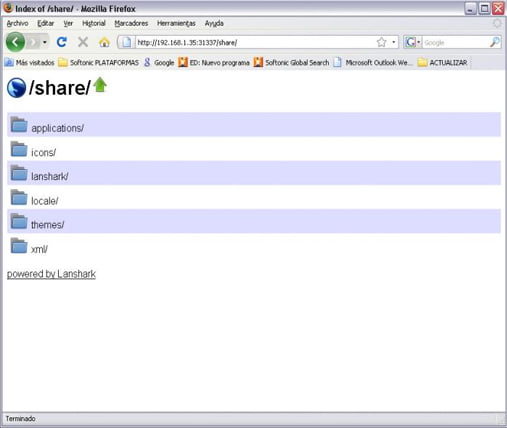Open the address bar history dropdown arrow

point(394,42)
